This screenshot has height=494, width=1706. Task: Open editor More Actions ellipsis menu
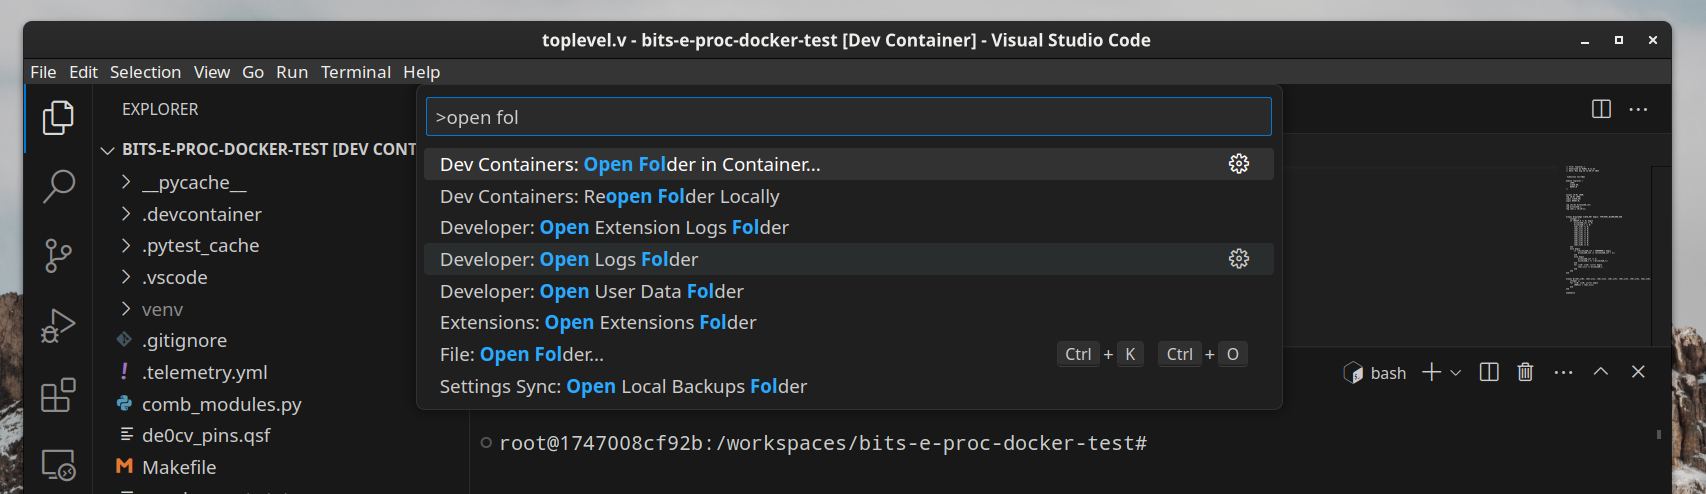tap(1638, 109)
